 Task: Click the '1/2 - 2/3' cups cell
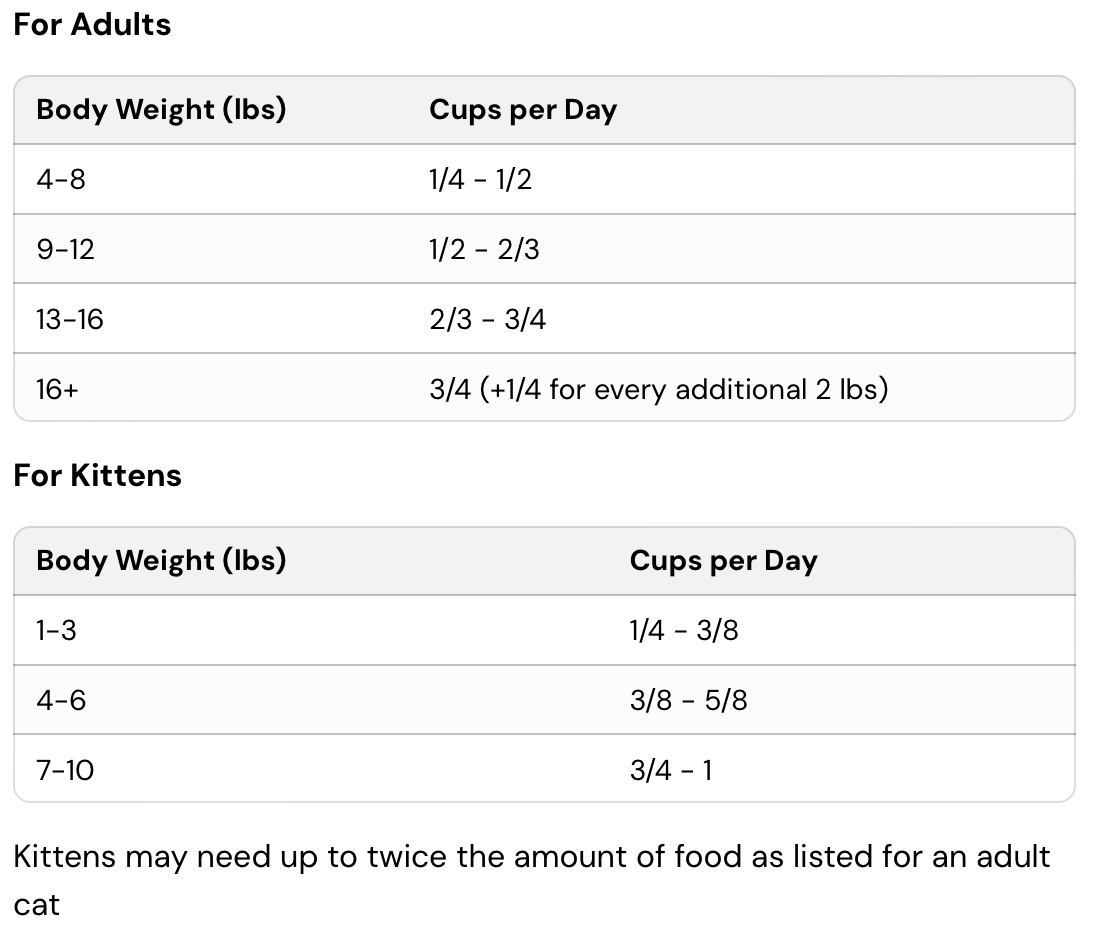[484, 249]
